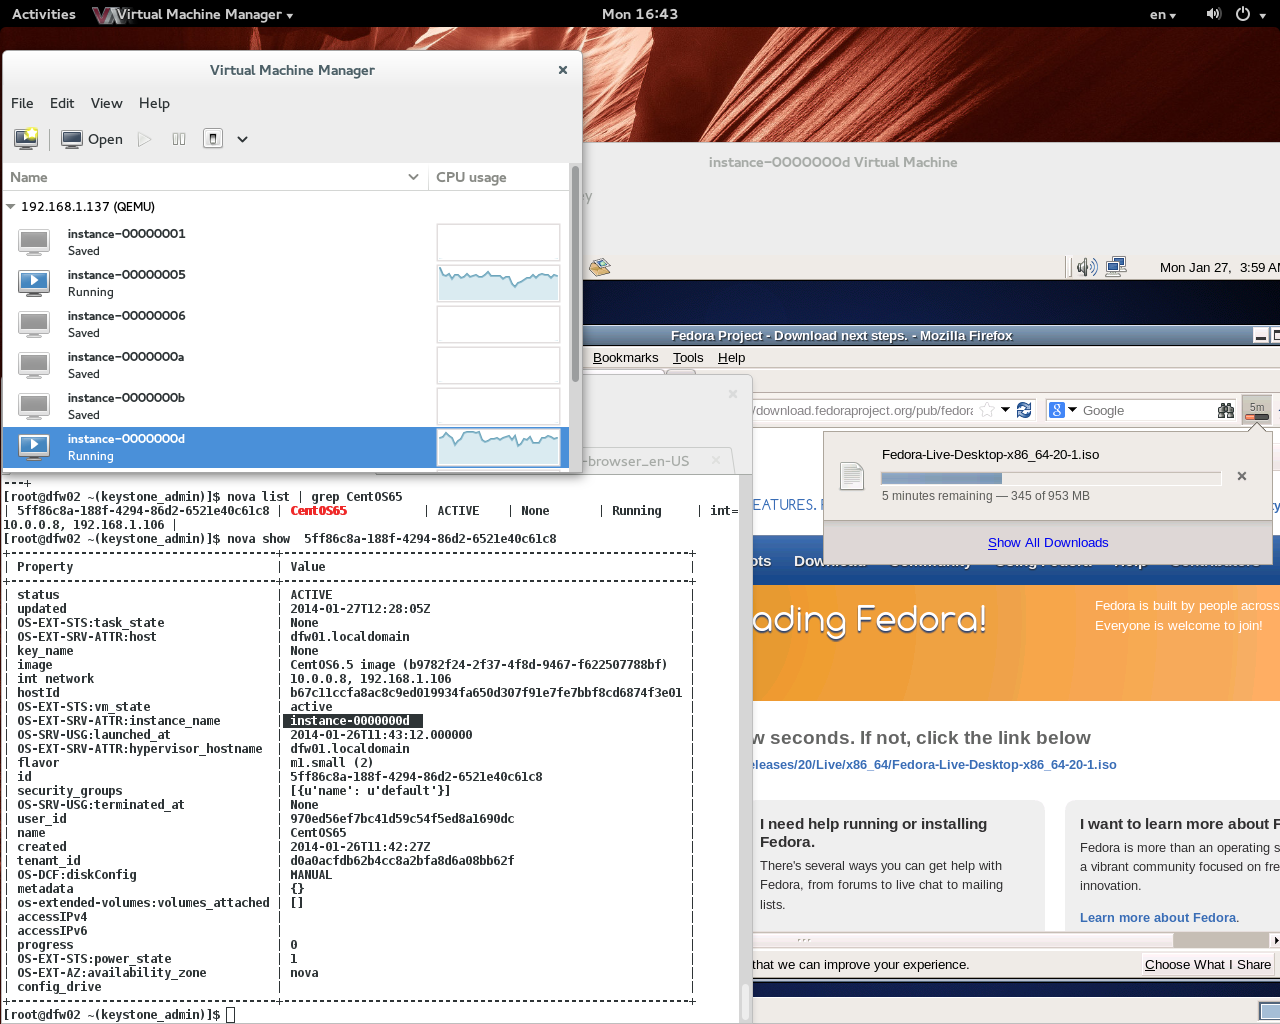Click the VM list vertical scrollbar
The height and width of the screenshot is (1024, 1280).
575,273
